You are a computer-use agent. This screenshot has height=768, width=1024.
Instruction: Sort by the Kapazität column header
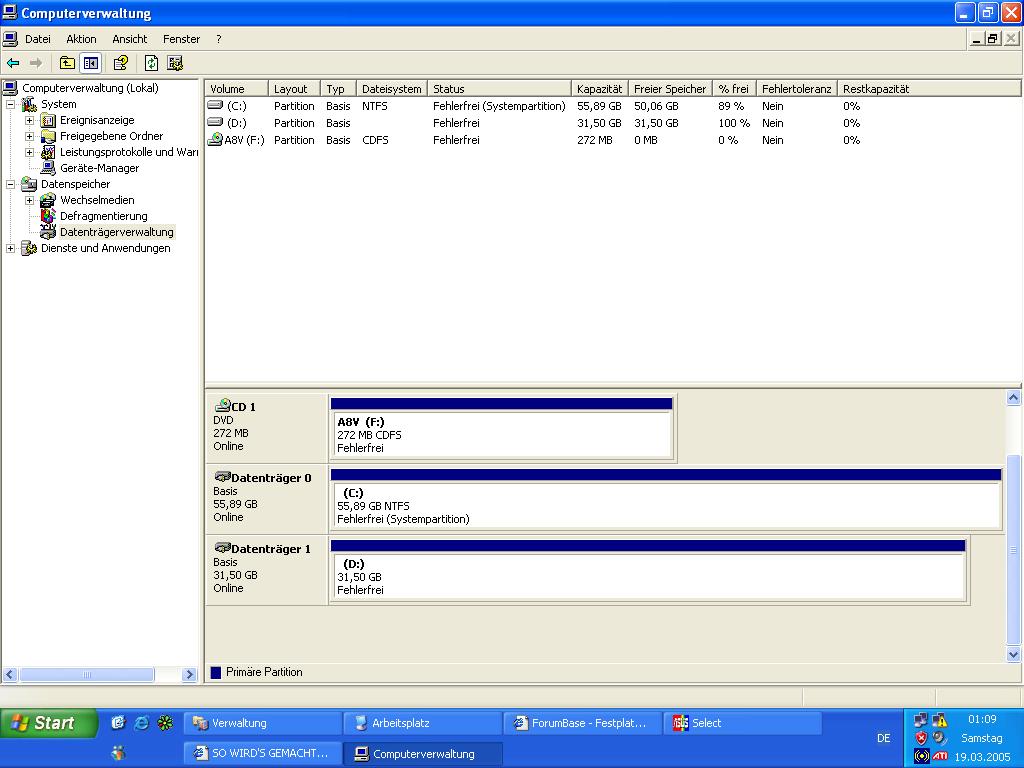(600, 89)
